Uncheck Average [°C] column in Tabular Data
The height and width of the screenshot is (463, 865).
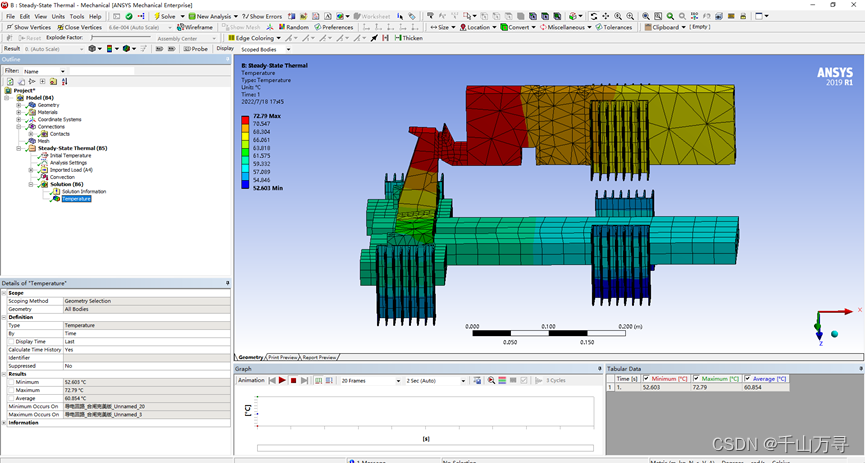coord(747,379)
